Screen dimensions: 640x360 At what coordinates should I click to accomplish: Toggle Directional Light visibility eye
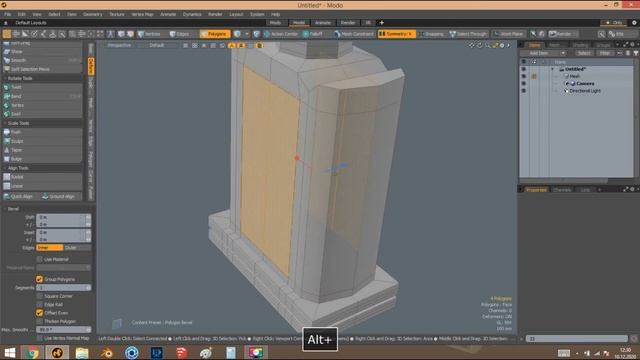pos(524,91)
